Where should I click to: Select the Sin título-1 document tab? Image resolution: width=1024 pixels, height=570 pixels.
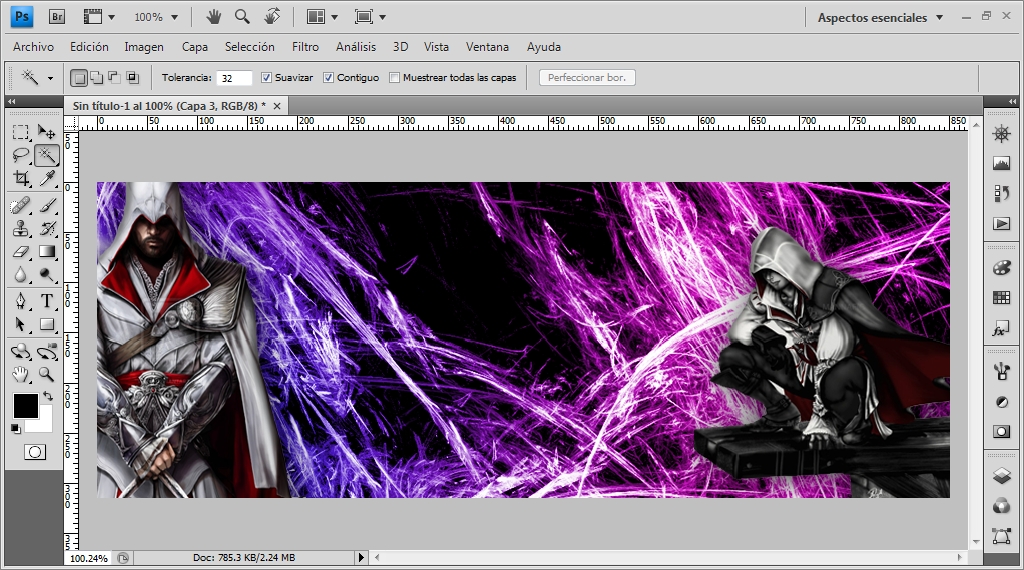pos(169,106)
